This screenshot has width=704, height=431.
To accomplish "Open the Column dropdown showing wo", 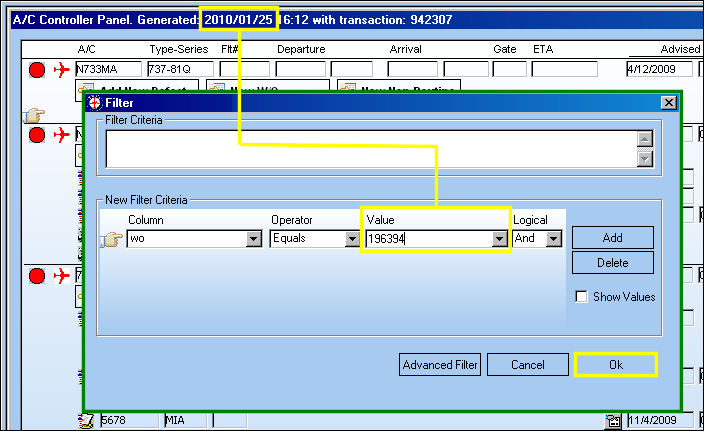I will [x=254, y=239].
